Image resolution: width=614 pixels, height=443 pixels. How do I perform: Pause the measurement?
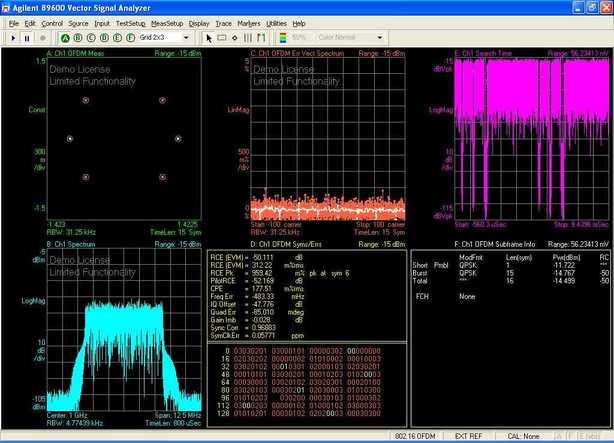coord(27,38)
